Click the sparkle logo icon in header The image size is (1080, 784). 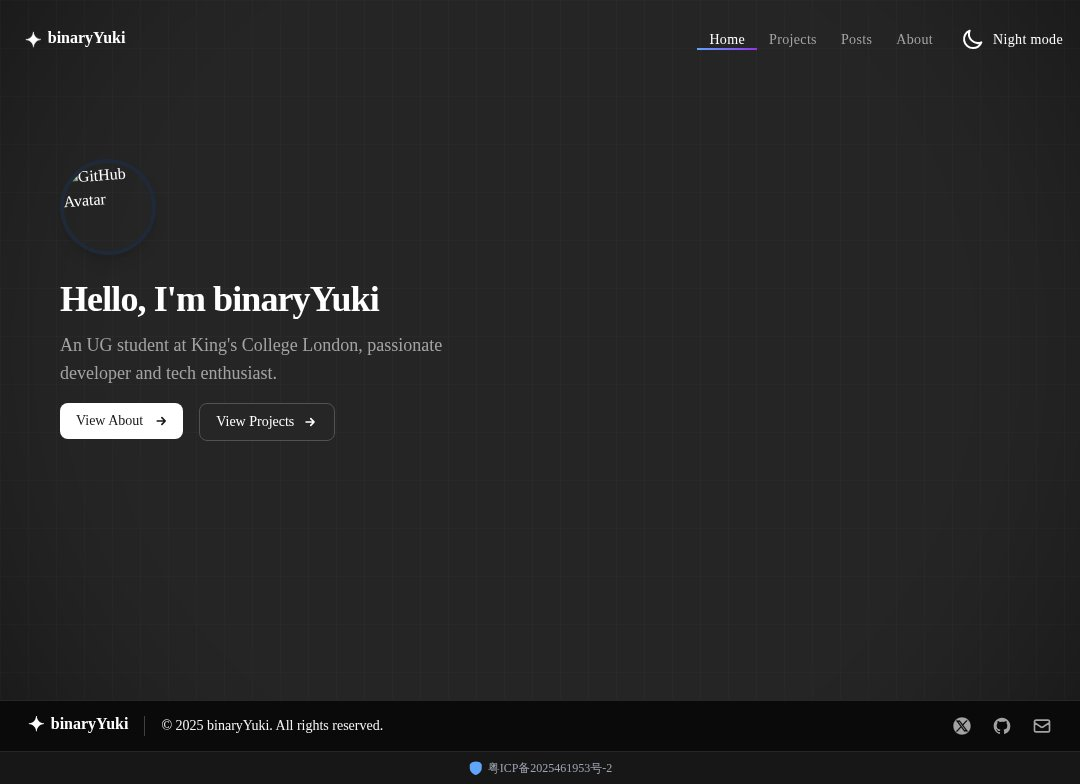coord(33,39)
